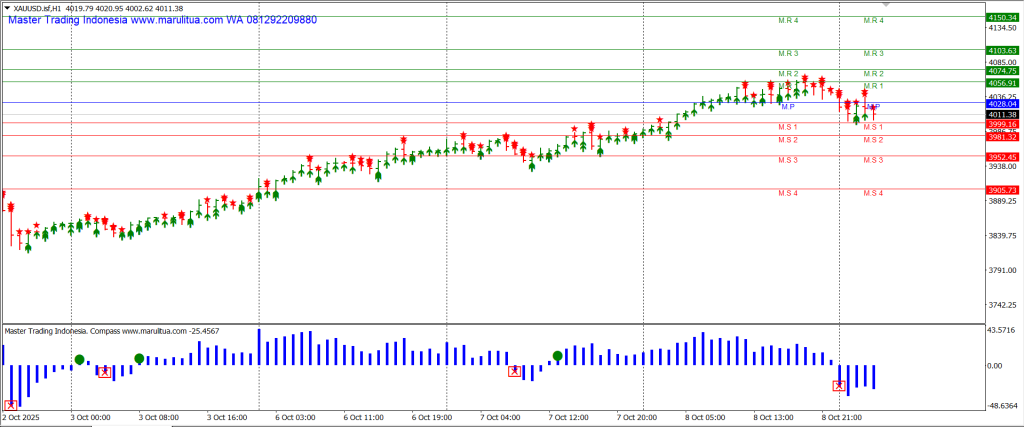Click the green 4150.34 price label
The image size is (1024, 427).
coord(1001,18)
